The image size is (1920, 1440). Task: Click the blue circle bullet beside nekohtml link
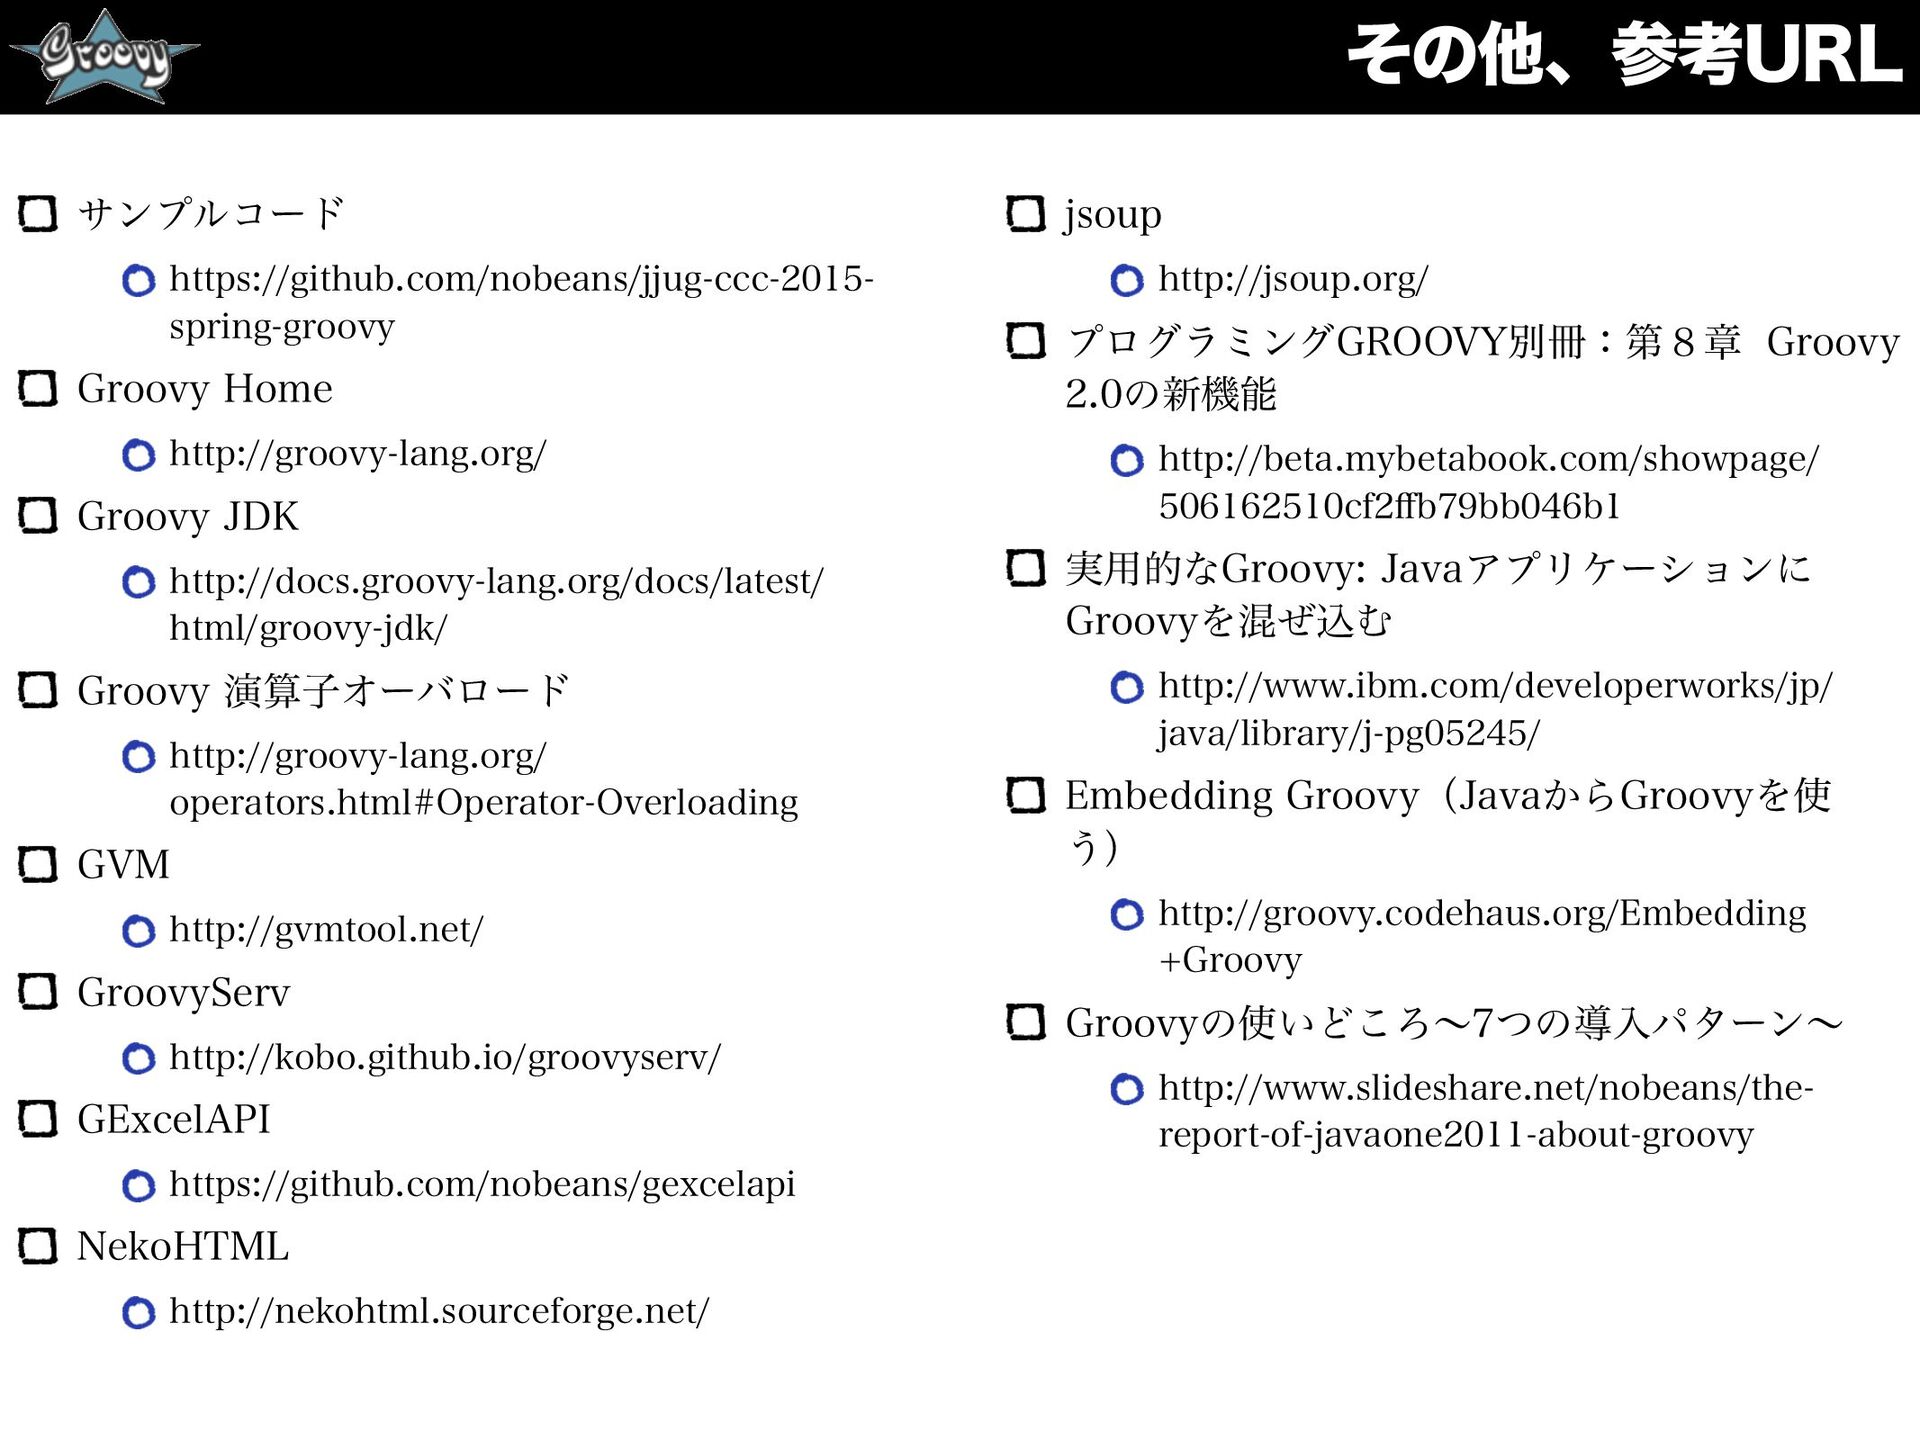point(138,1313)
